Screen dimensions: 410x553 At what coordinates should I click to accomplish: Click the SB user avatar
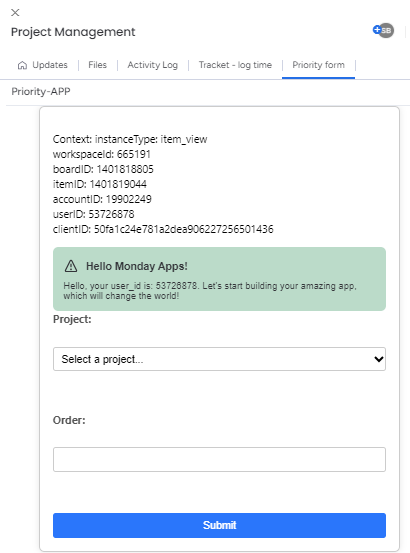click(386, 31)
